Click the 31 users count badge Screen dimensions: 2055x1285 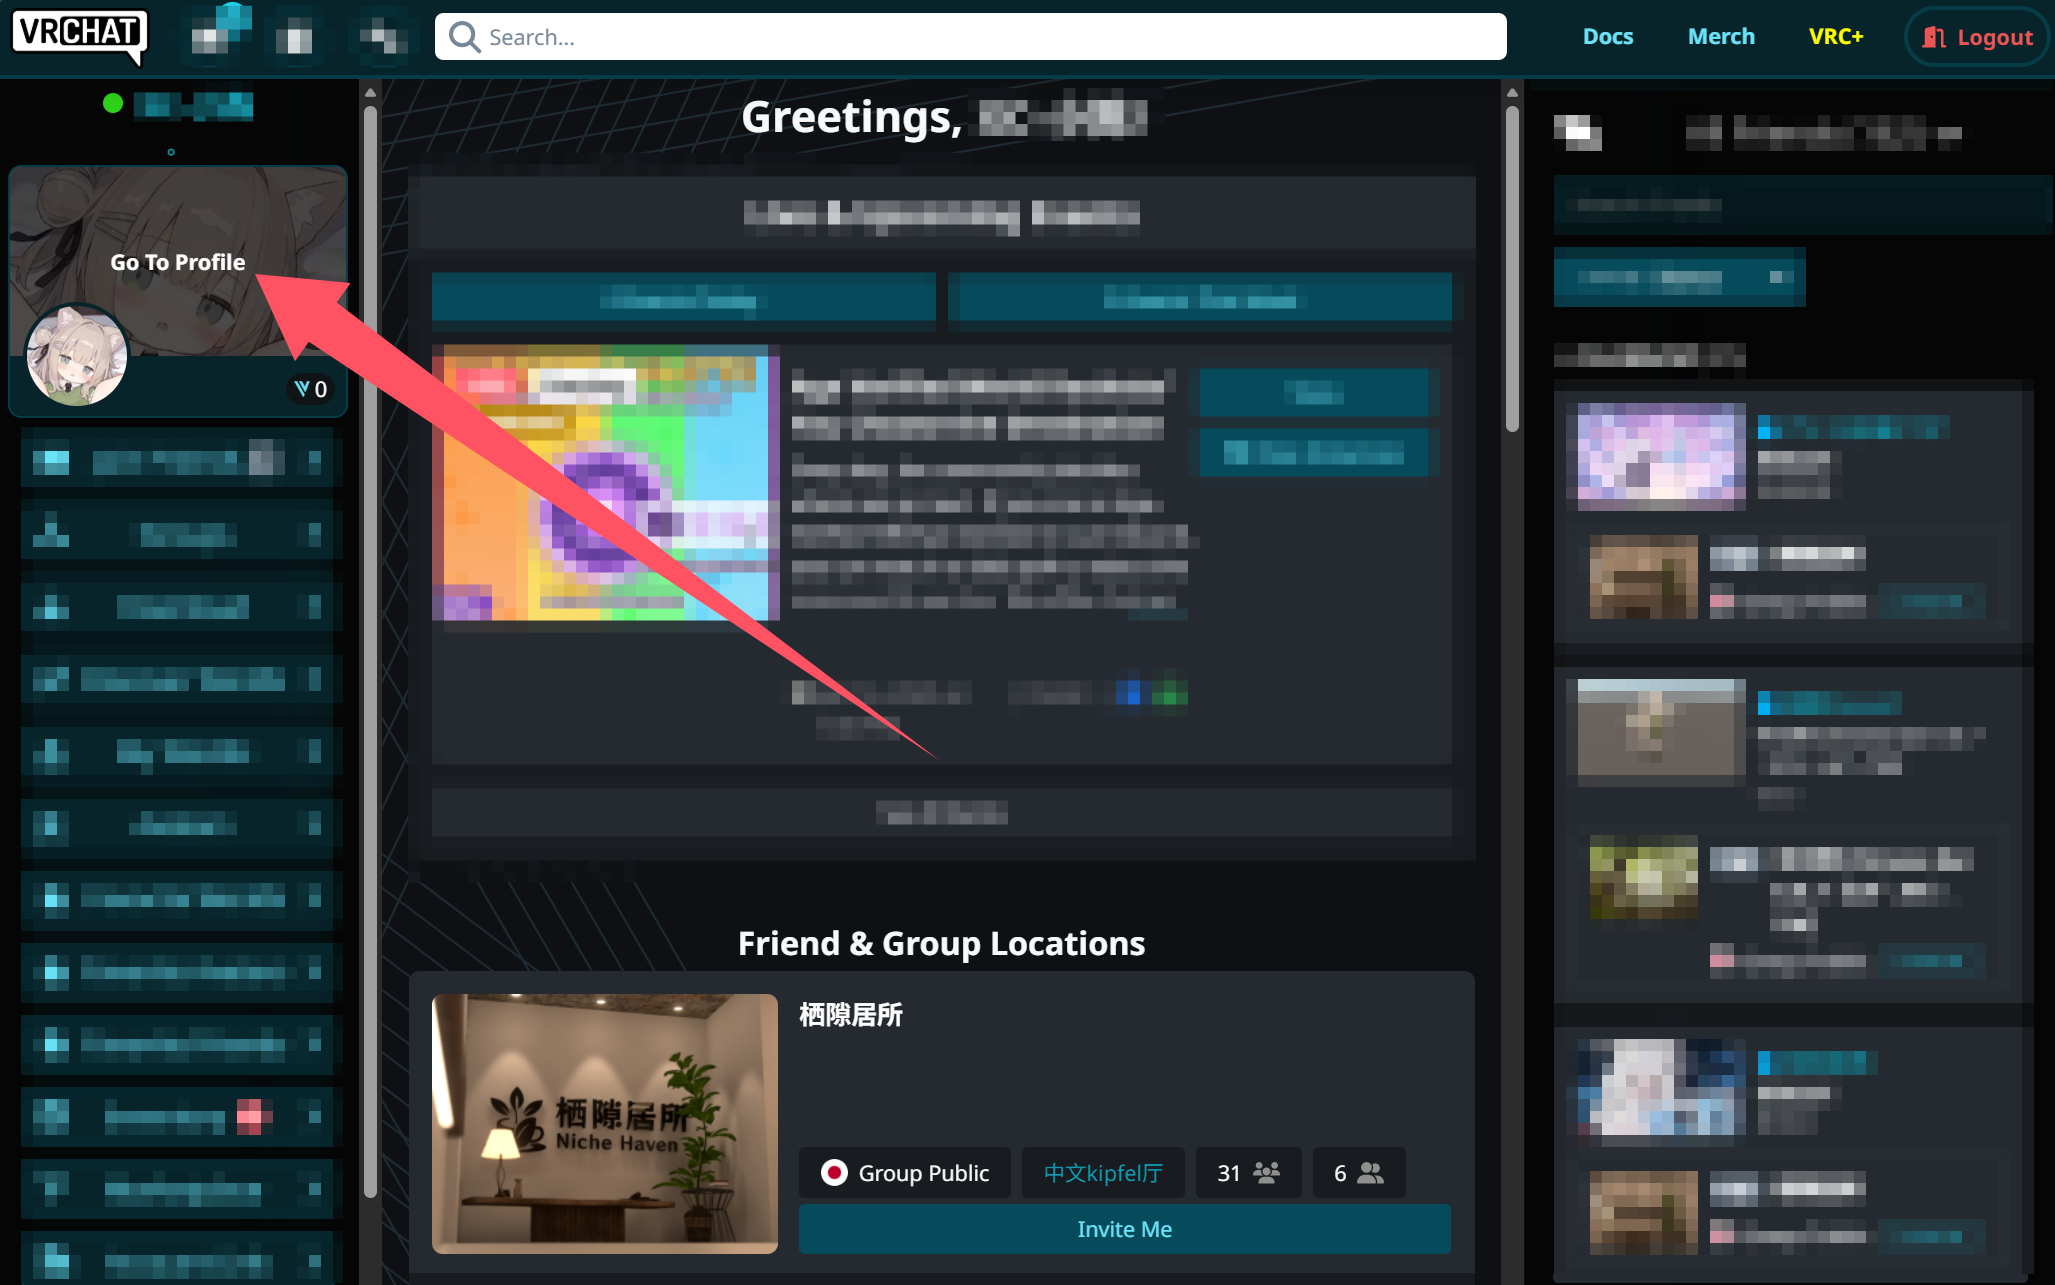[x=1248, y=1173]
